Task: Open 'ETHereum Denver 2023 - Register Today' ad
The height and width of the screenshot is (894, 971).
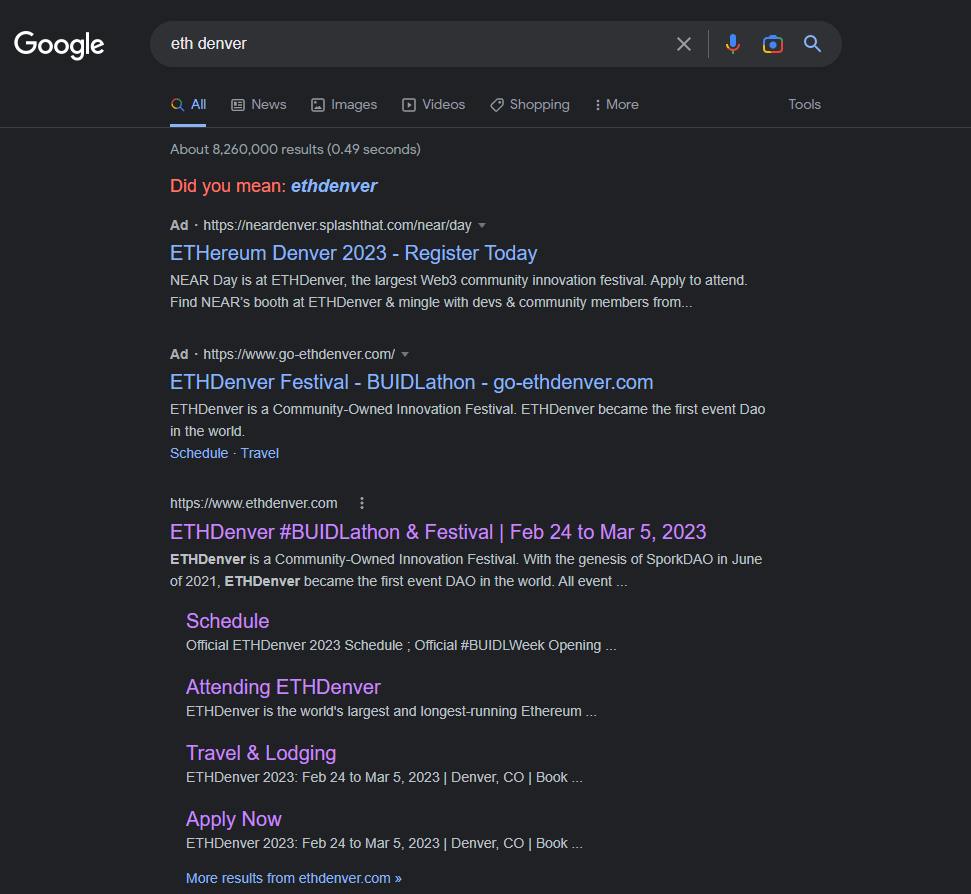Action: (353, 253)
